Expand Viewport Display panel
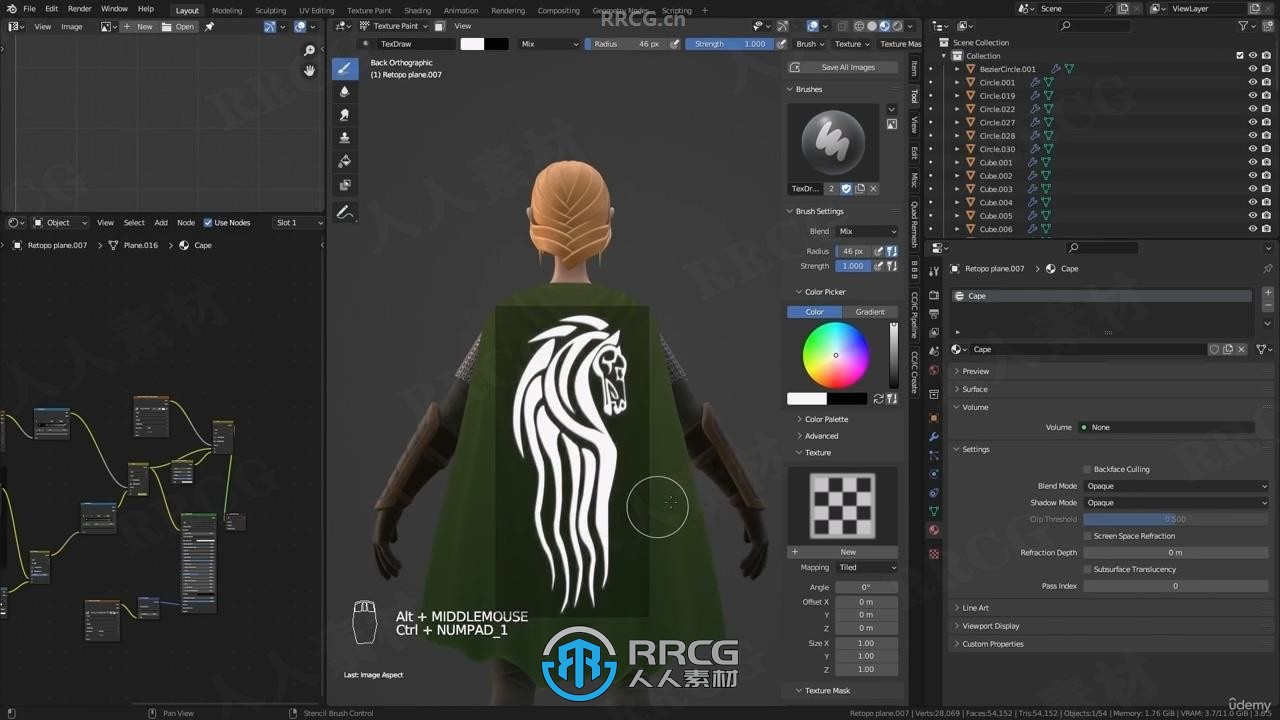This screenshot has width=1280, height=720. (x=990, y=626)
